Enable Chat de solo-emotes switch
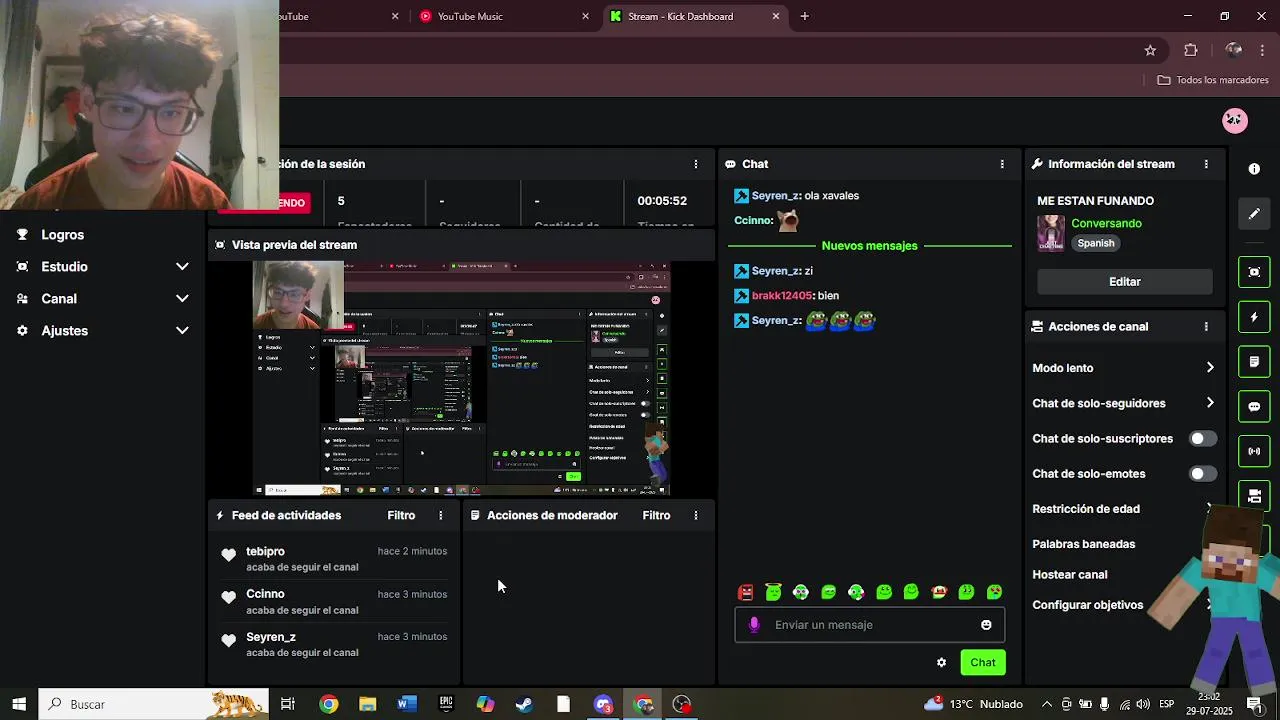 click(1203, 474)
